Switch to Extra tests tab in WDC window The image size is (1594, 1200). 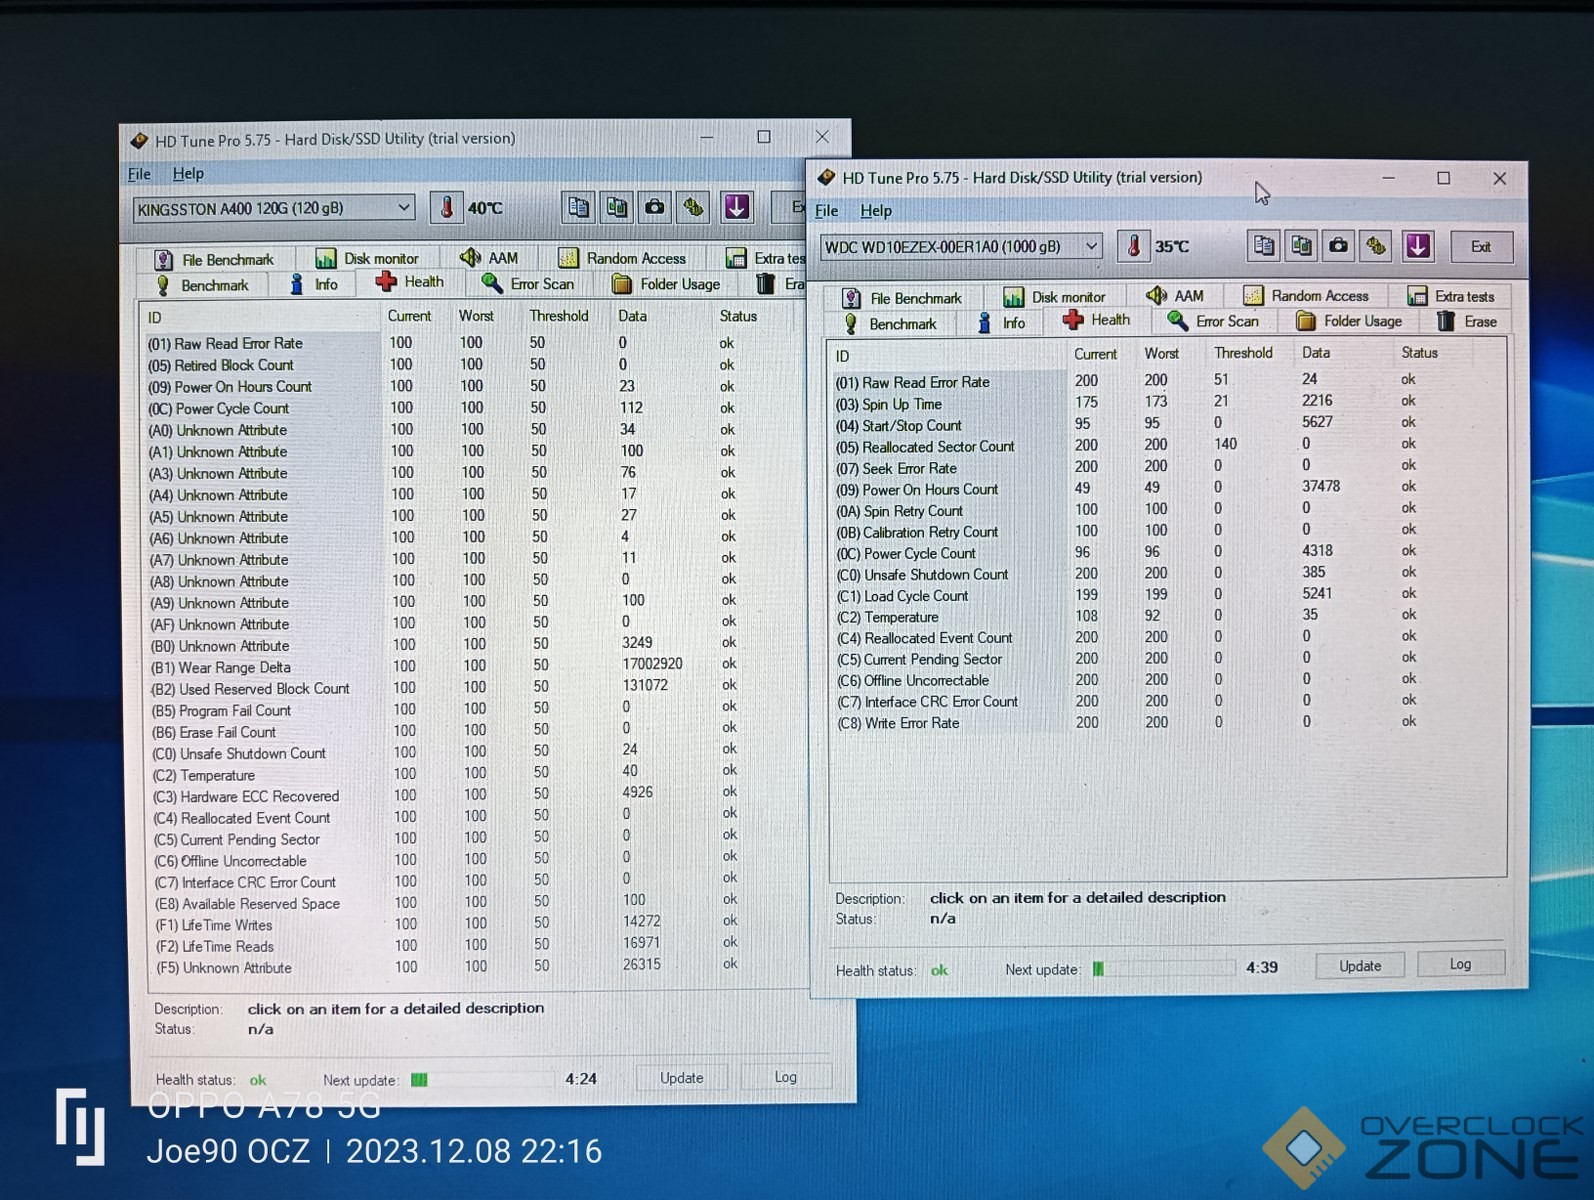point(1451,296)
